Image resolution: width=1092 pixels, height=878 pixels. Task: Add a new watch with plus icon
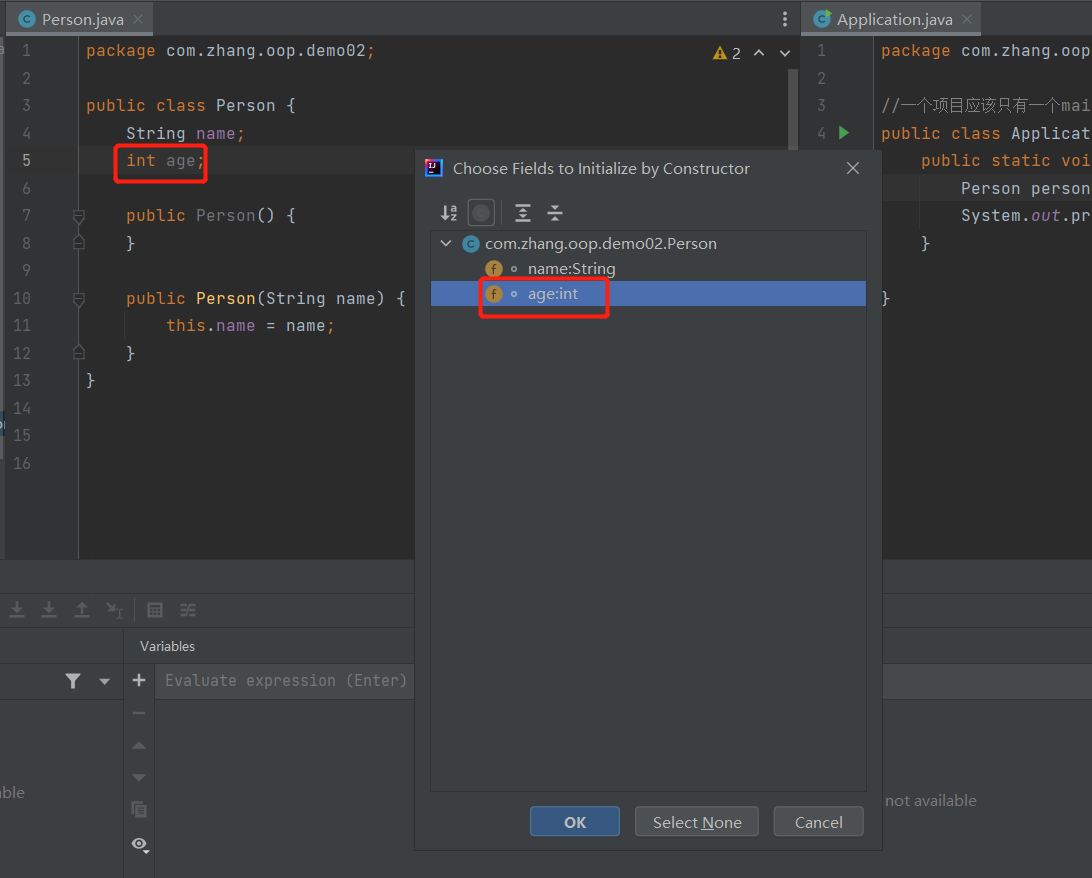139,680
